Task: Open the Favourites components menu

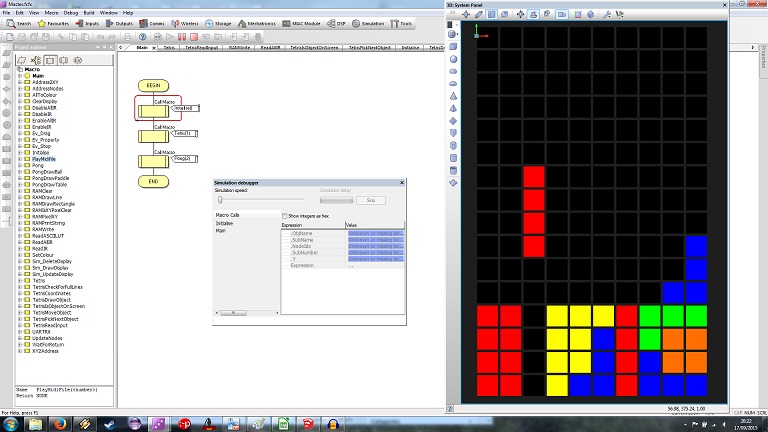Action: [53, 23]
